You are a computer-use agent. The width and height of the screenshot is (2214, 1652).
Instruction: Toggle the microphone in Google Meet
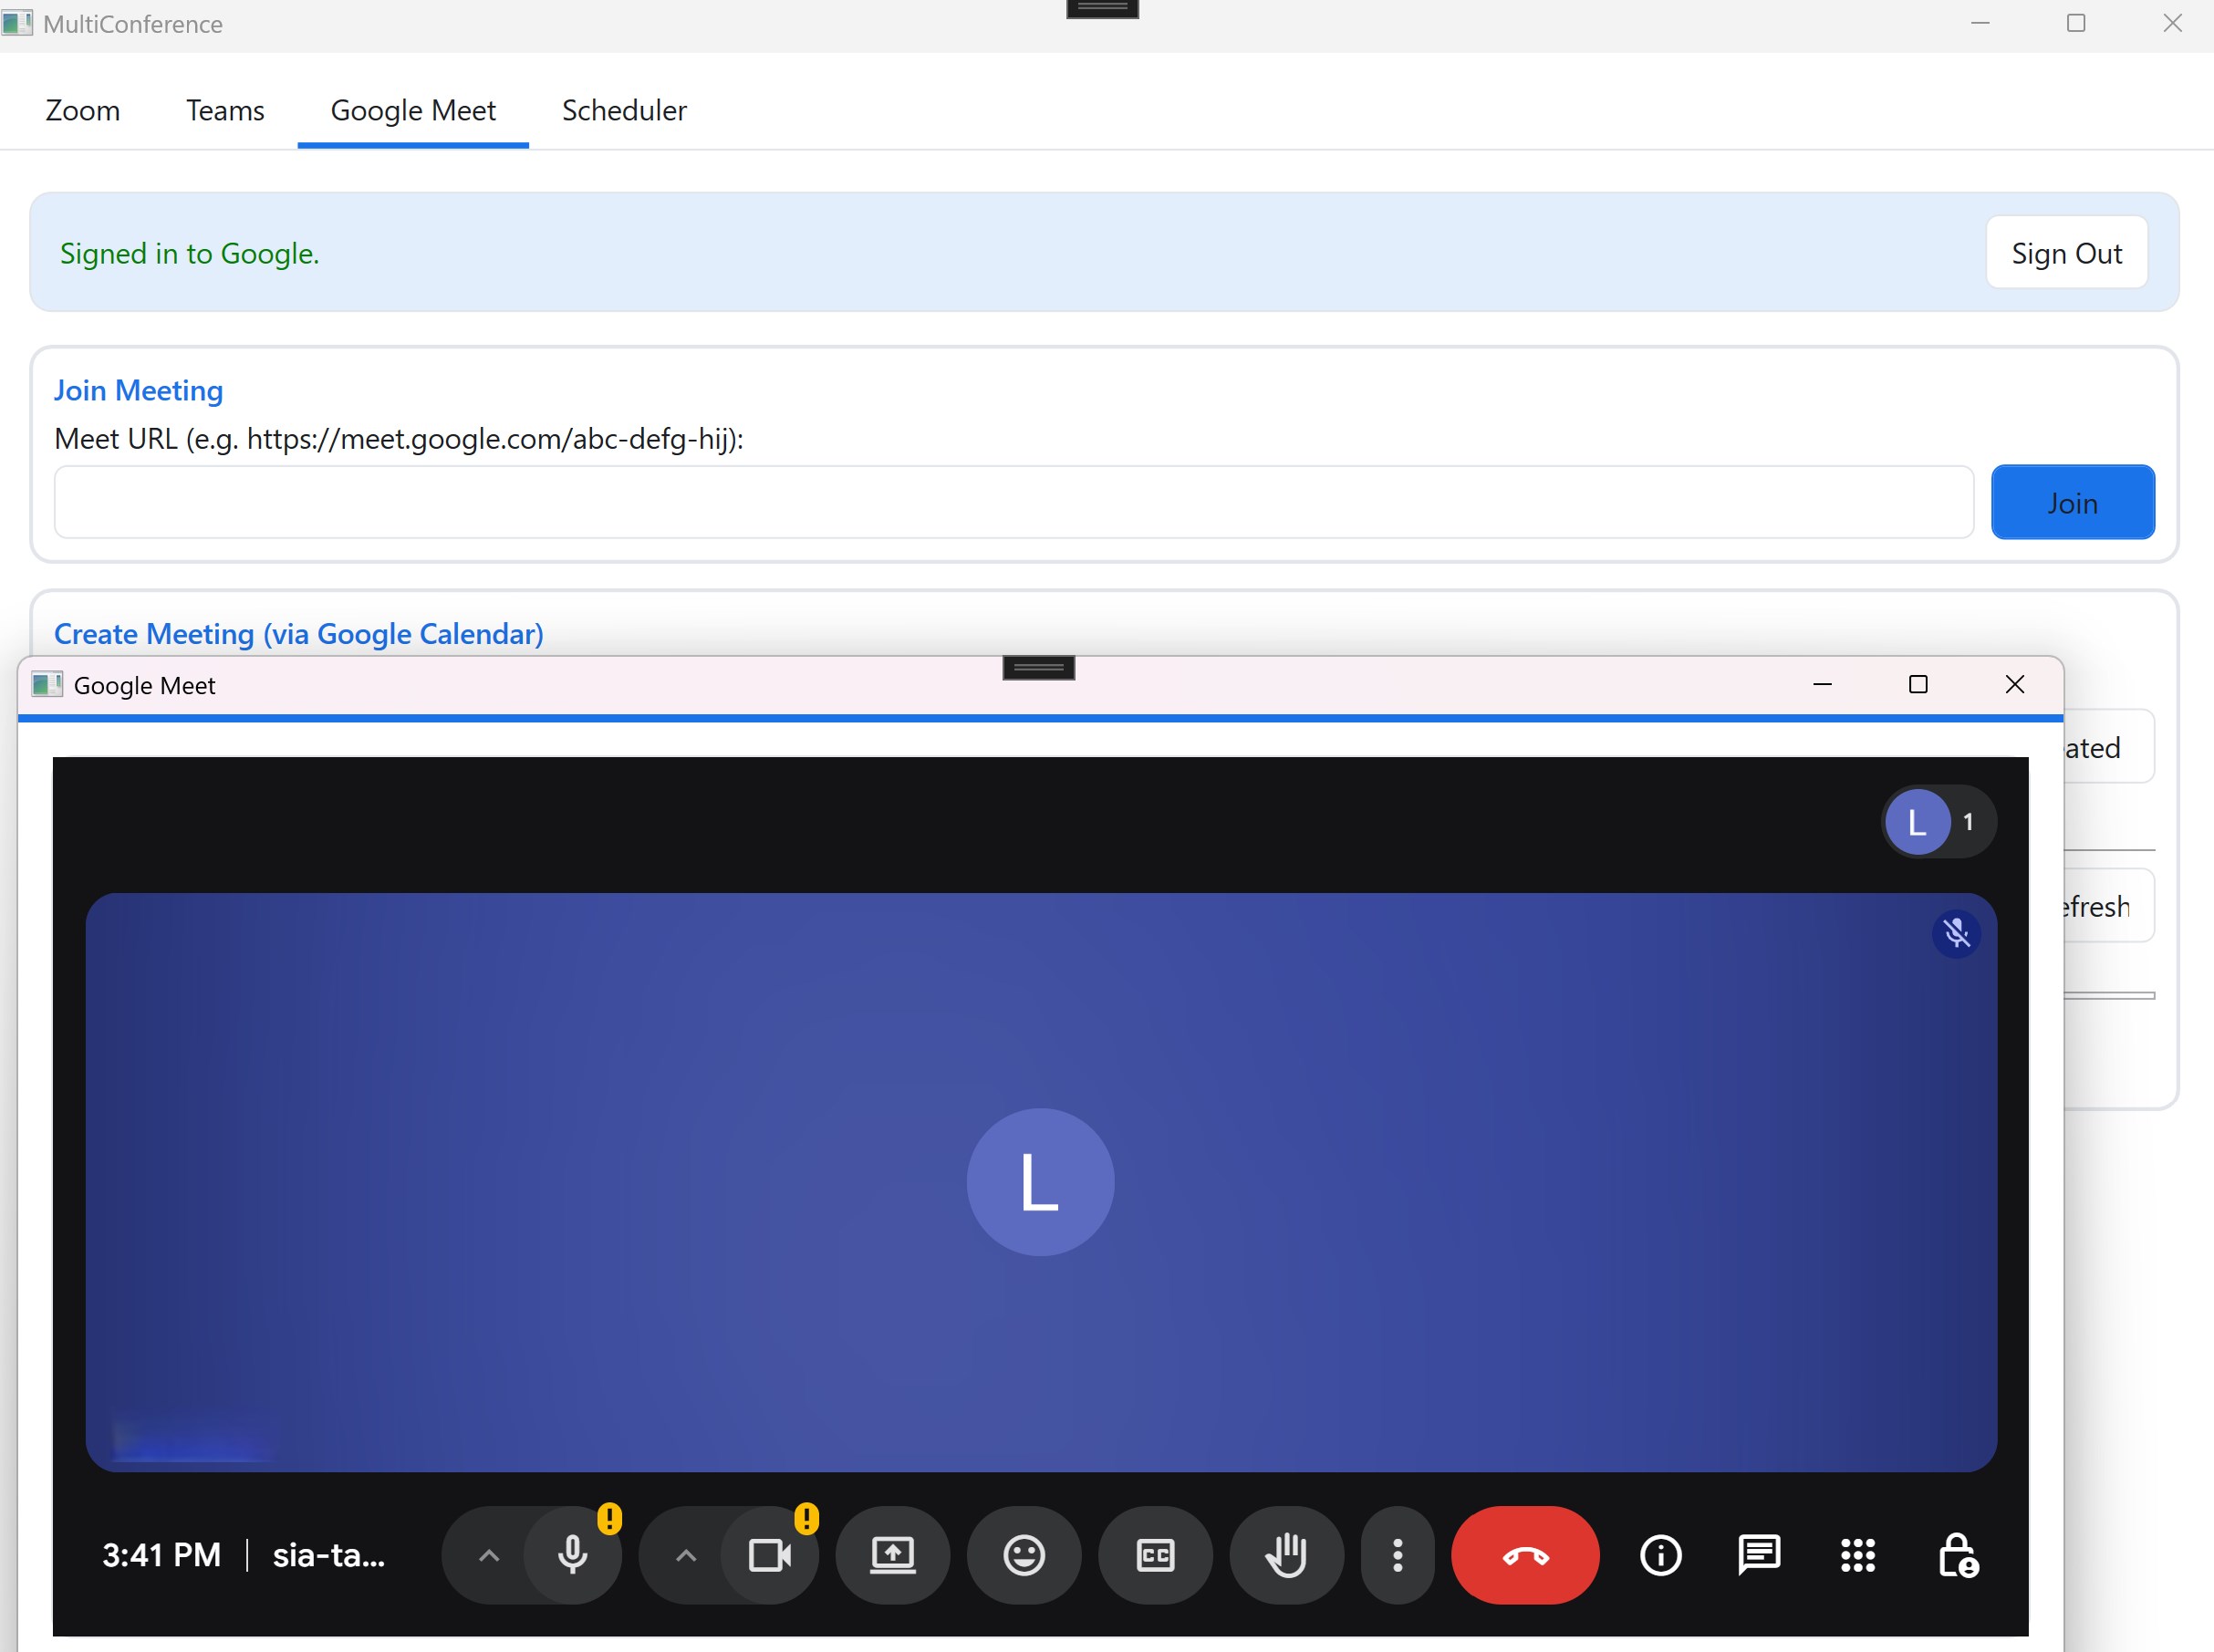pyautogui.click(x=572, y=1555)
